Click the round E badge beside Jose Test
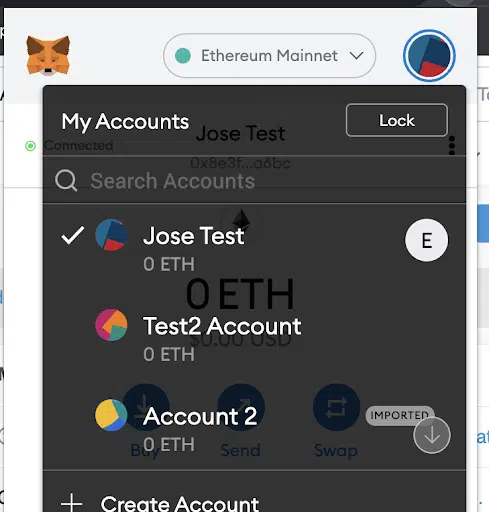Viewport: 489px width, 512px height. (x=427, y=240)
